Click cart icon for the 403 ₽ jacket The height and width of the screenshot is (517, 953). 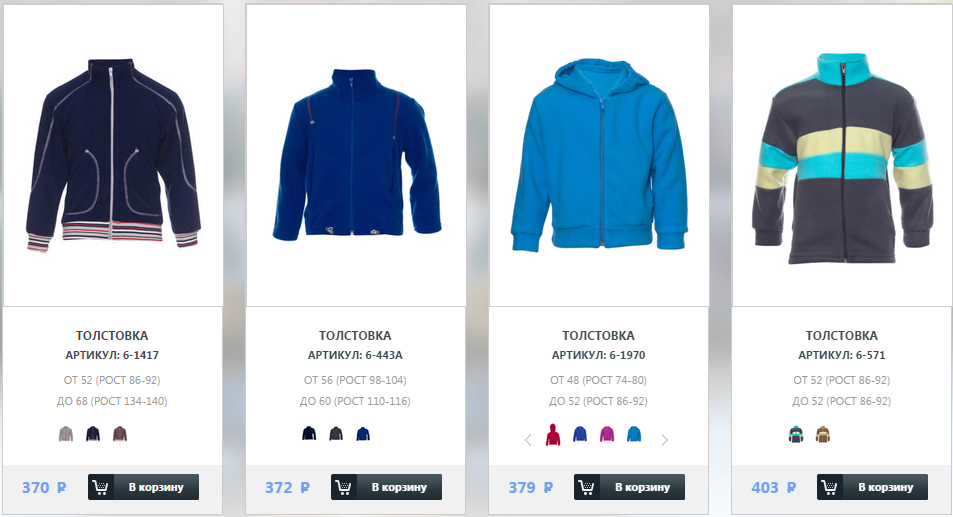click(x=830, y=487)
